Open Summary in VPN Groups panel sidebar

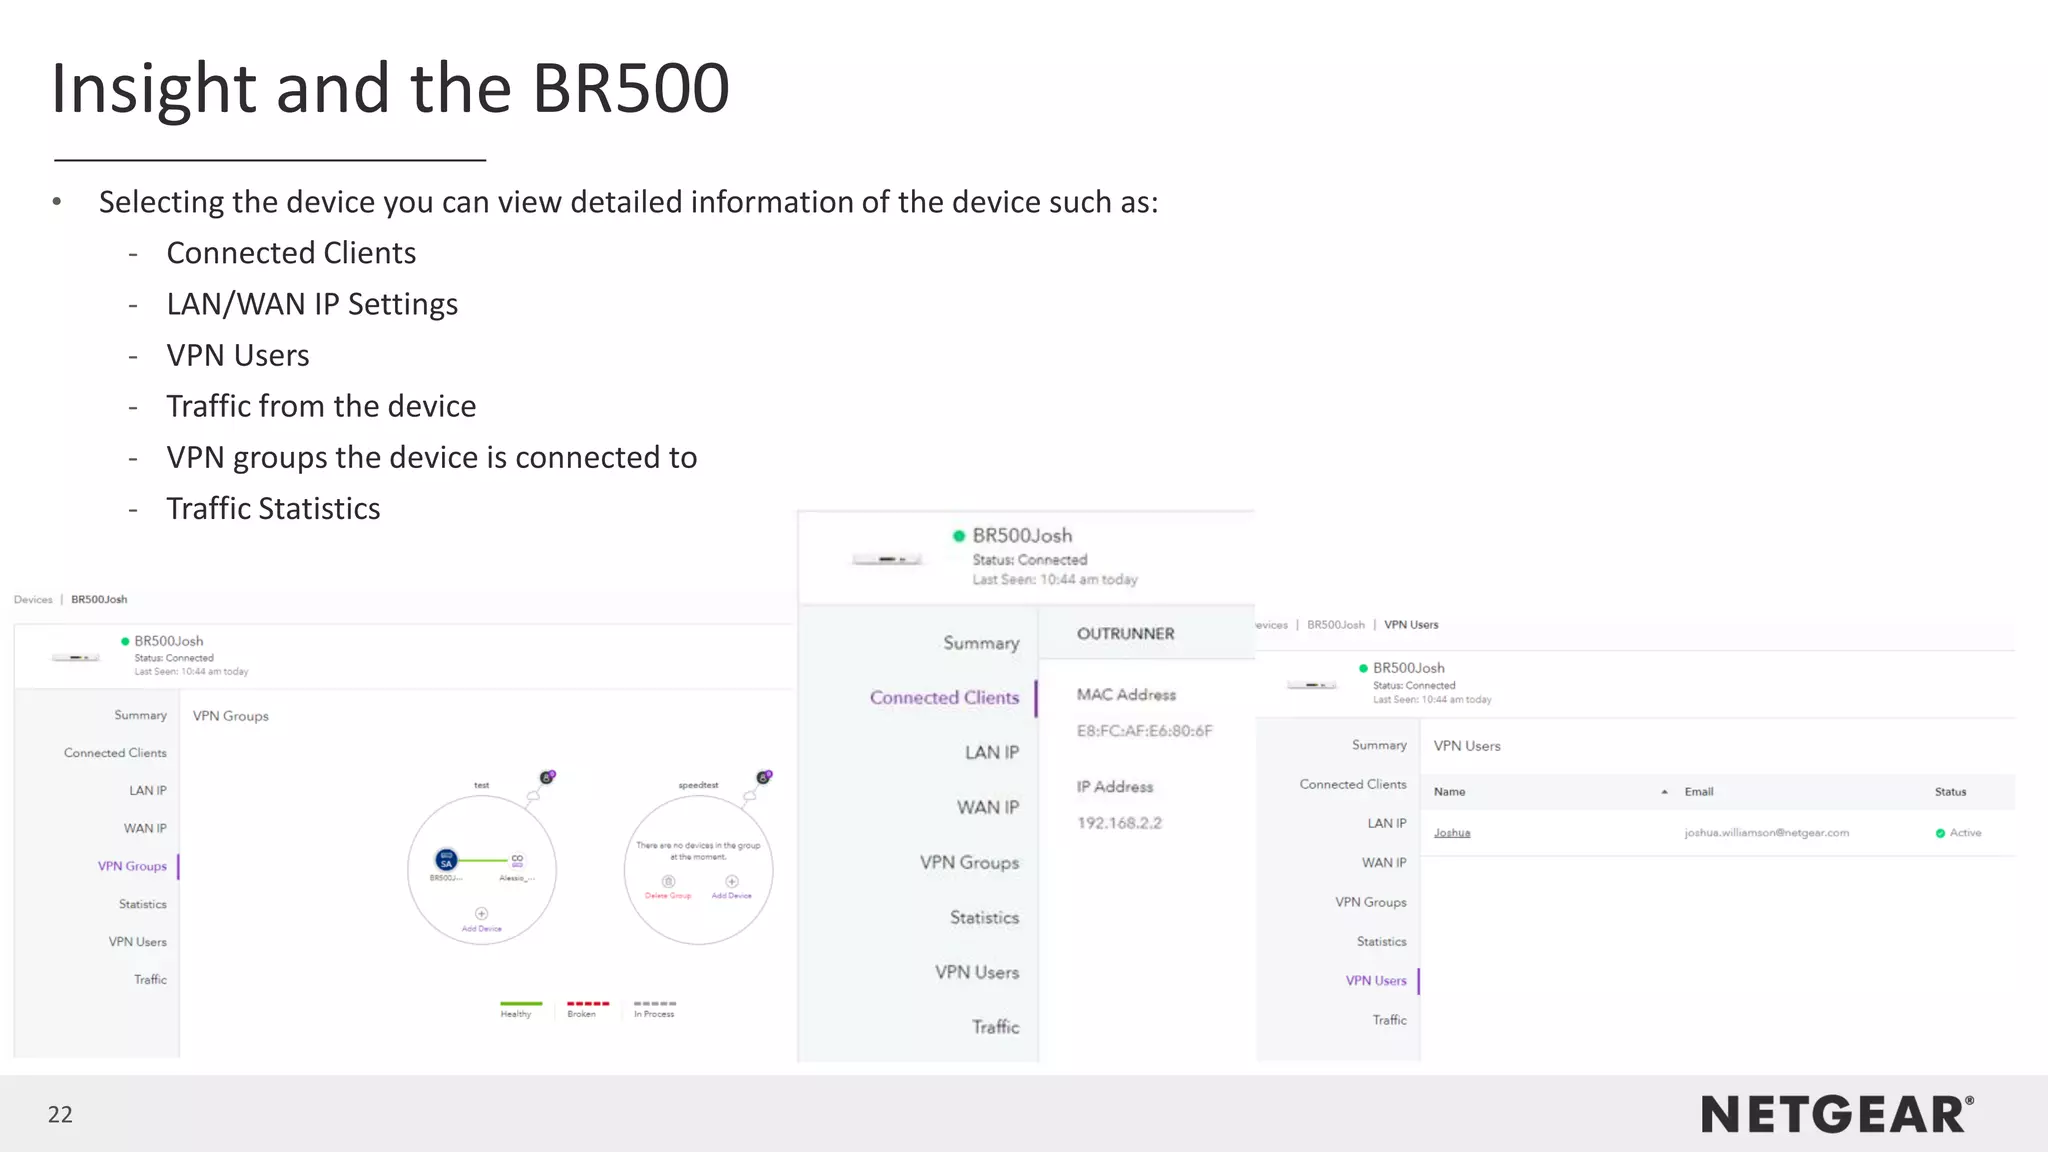140,715
